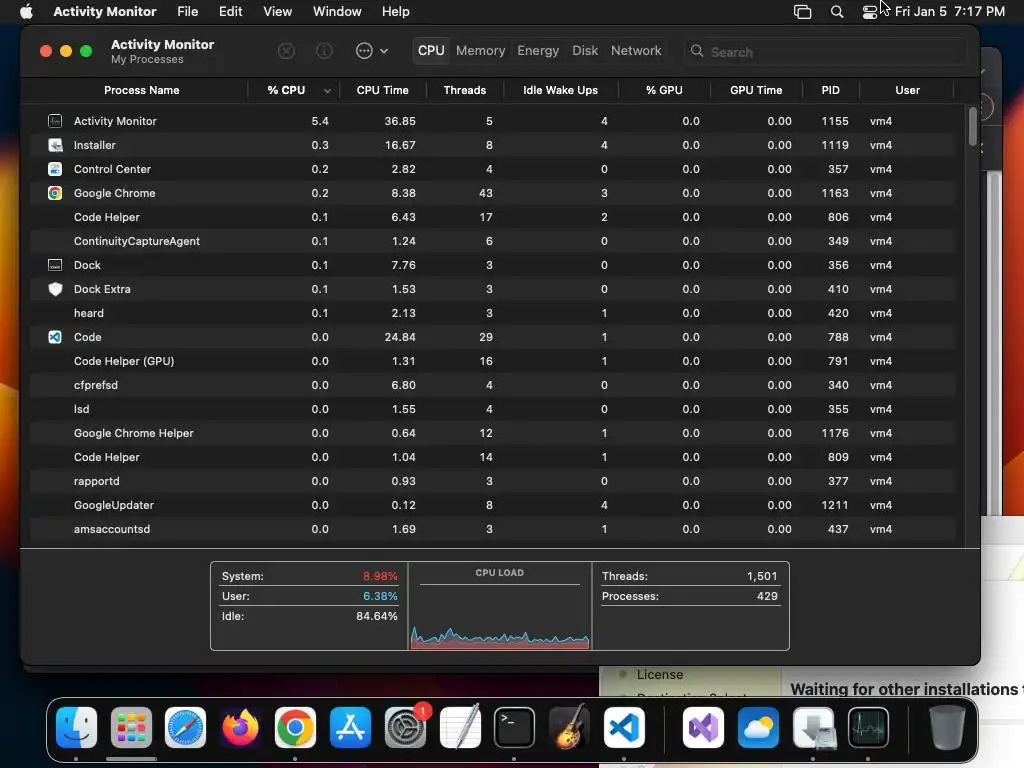This screenshot has height=768, width=1024.
Task: Sort by Idle Wake Ups column
Action: [560, 90]
